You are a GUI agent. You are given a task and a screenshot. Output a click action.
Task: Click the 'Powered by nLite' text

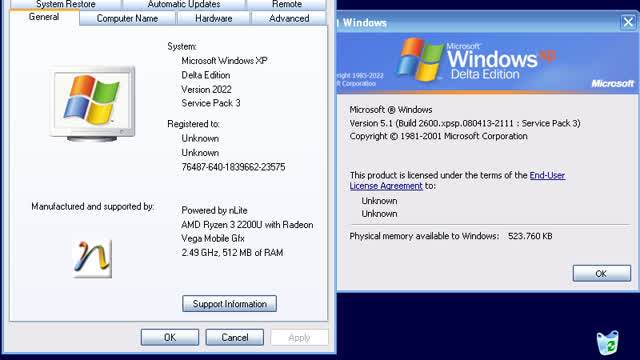[214, 211]
